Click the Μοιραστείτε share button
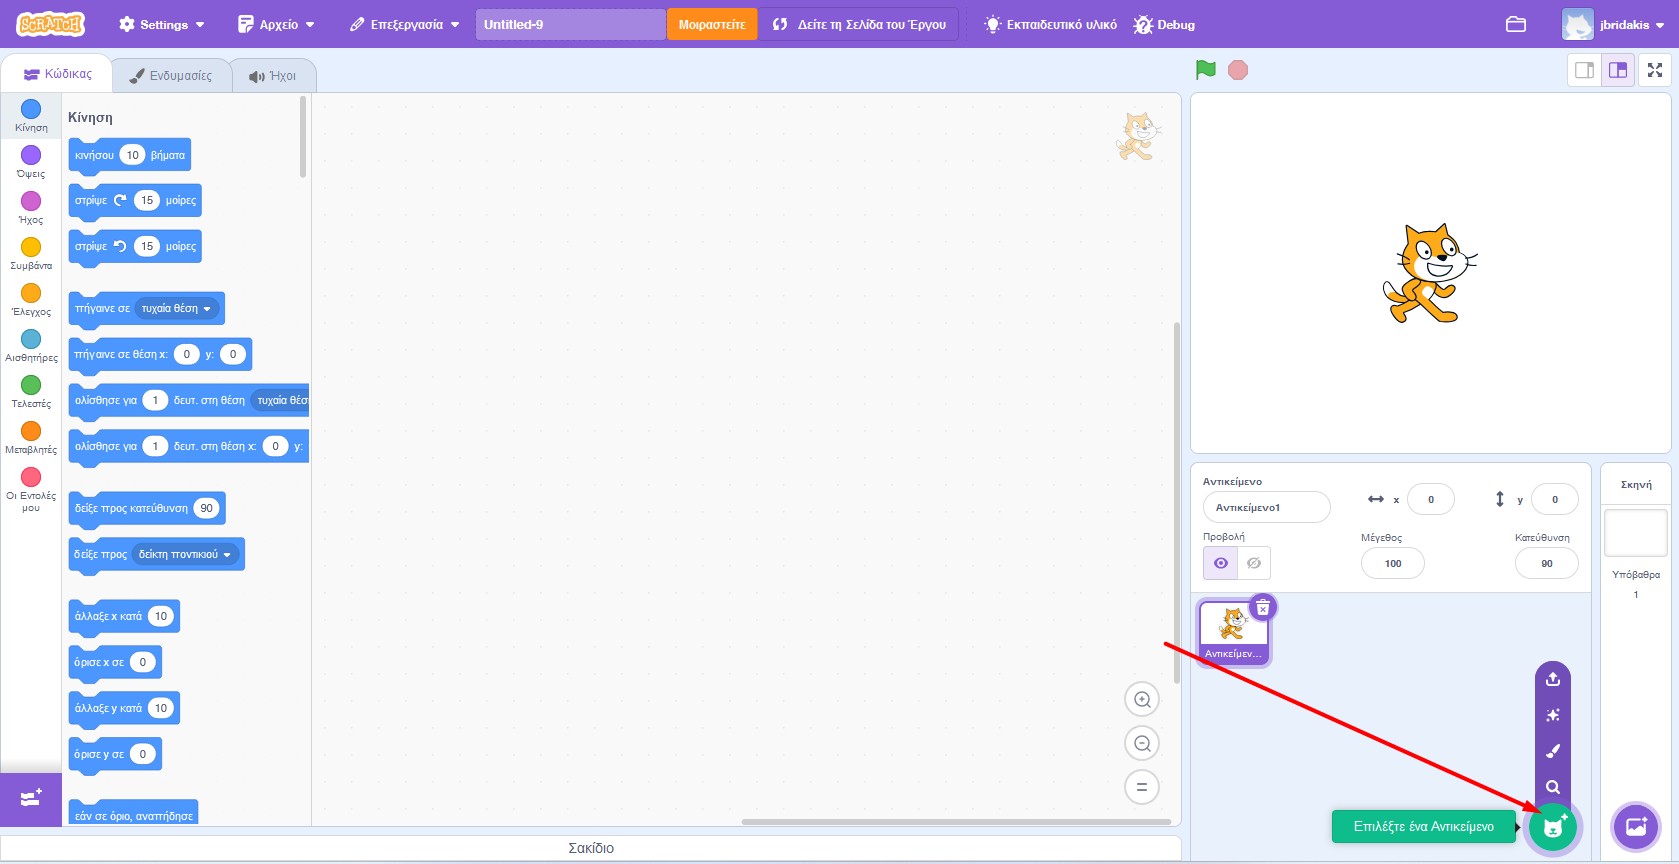 tap(712, 24)
